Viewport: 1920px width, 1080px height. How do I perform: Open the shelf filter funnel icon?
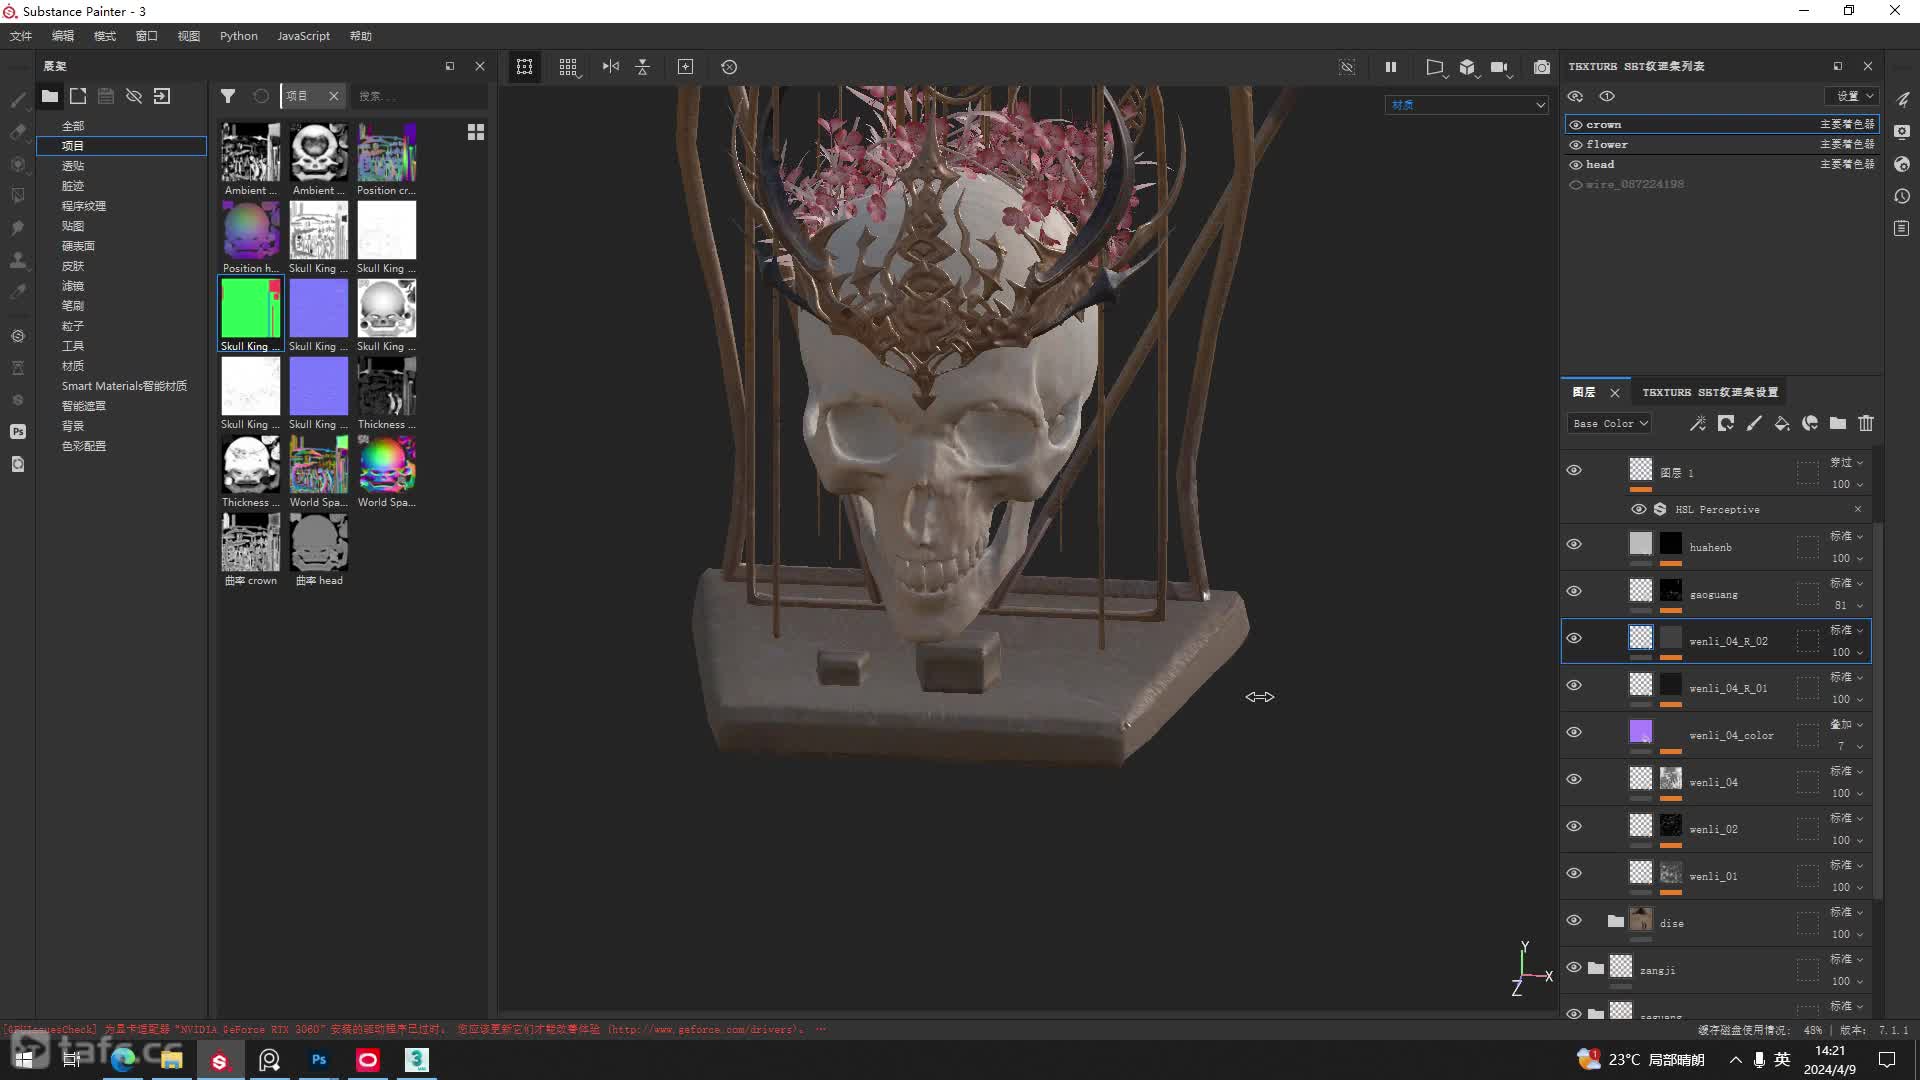228,96
